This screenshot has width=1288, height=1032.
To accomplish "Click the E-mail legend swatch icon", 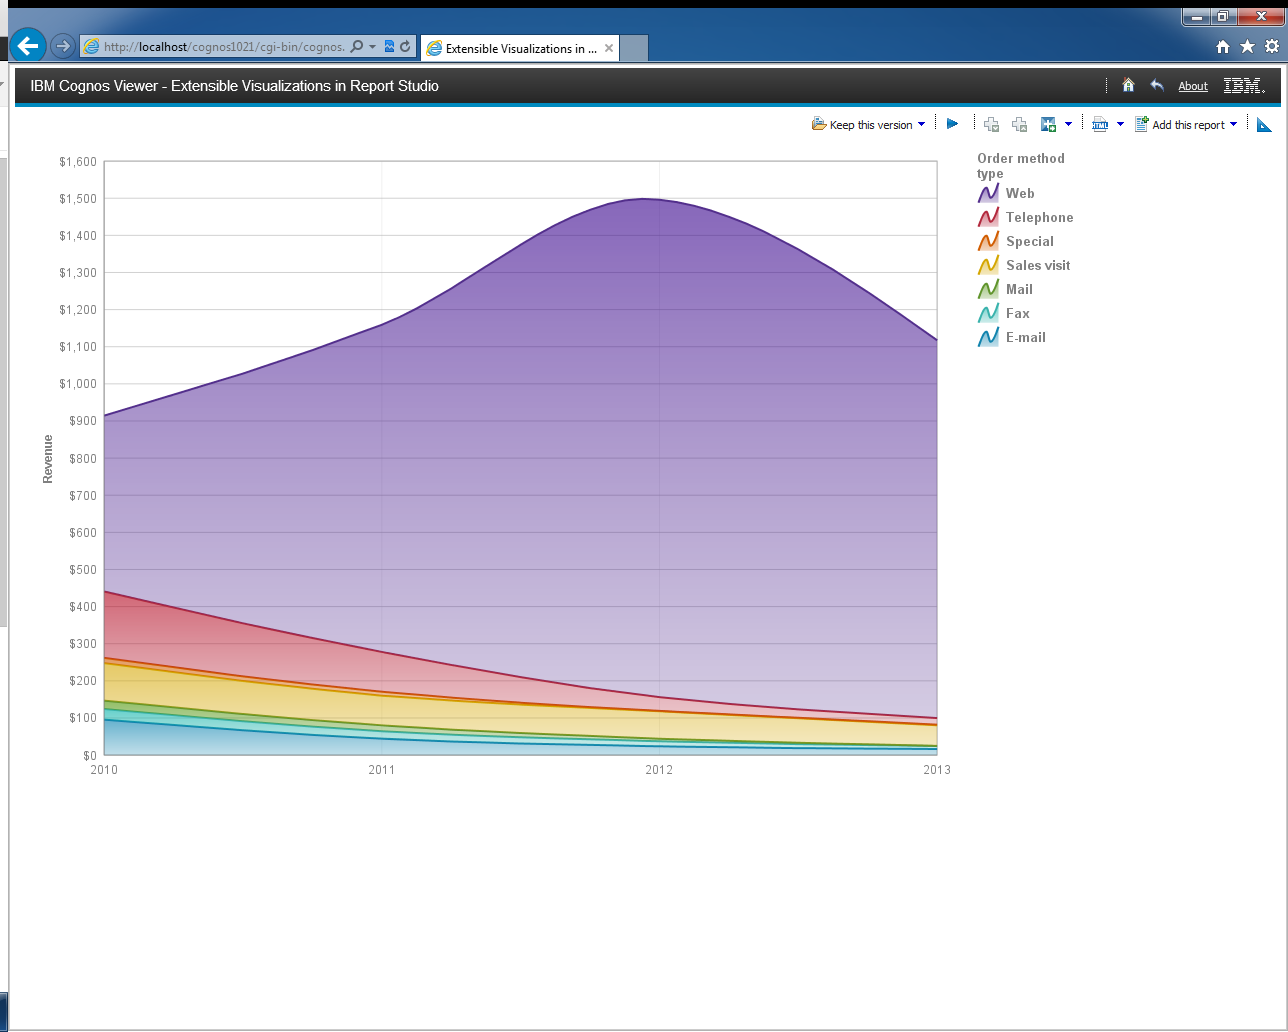I will coord(988,337).
